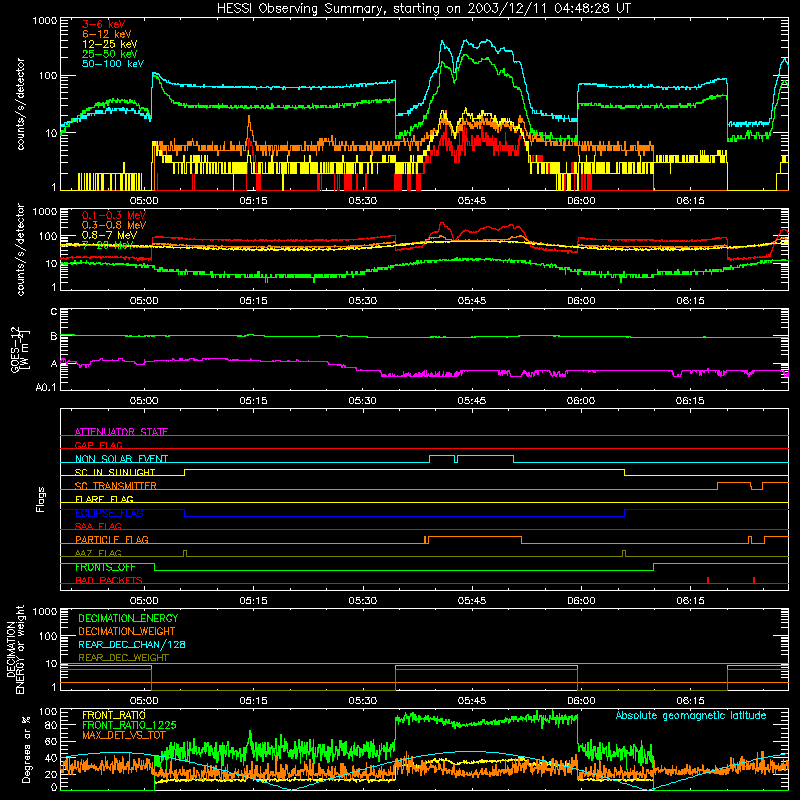
Task: Click the ECLIPSE_FLAG label
Action: (x=109, y=513)
